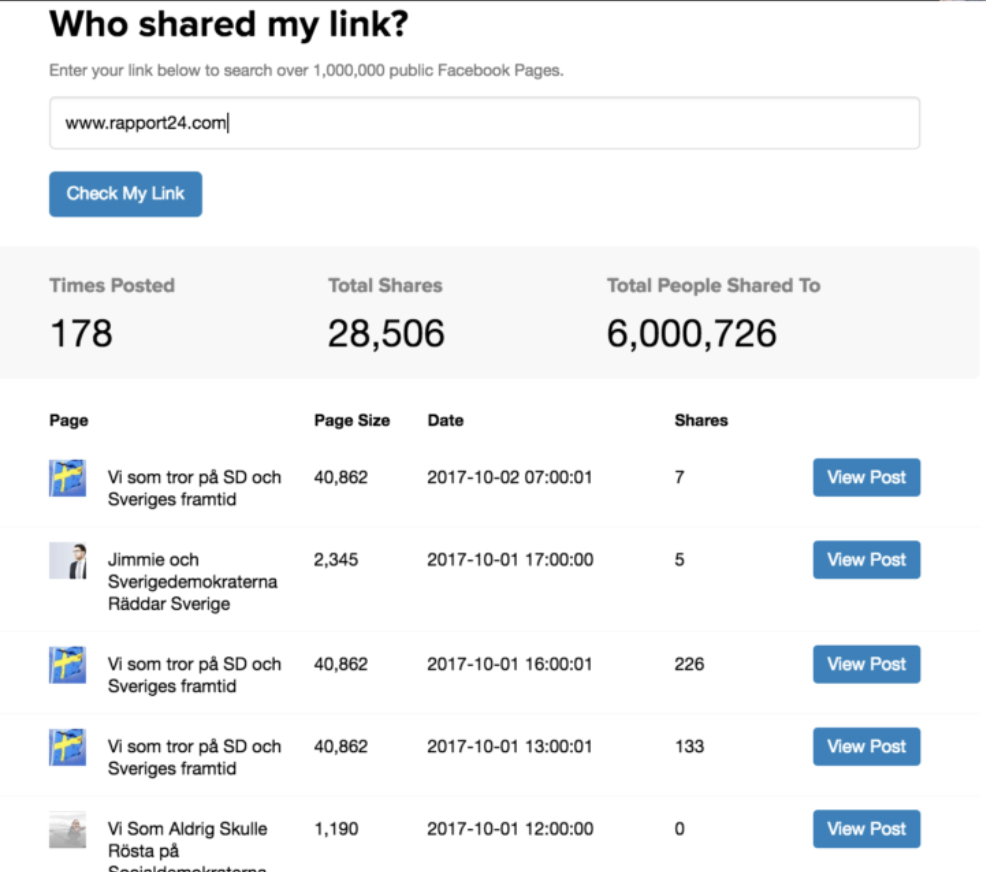
Task: Click the Times Posted label
Action: (112, 285)
